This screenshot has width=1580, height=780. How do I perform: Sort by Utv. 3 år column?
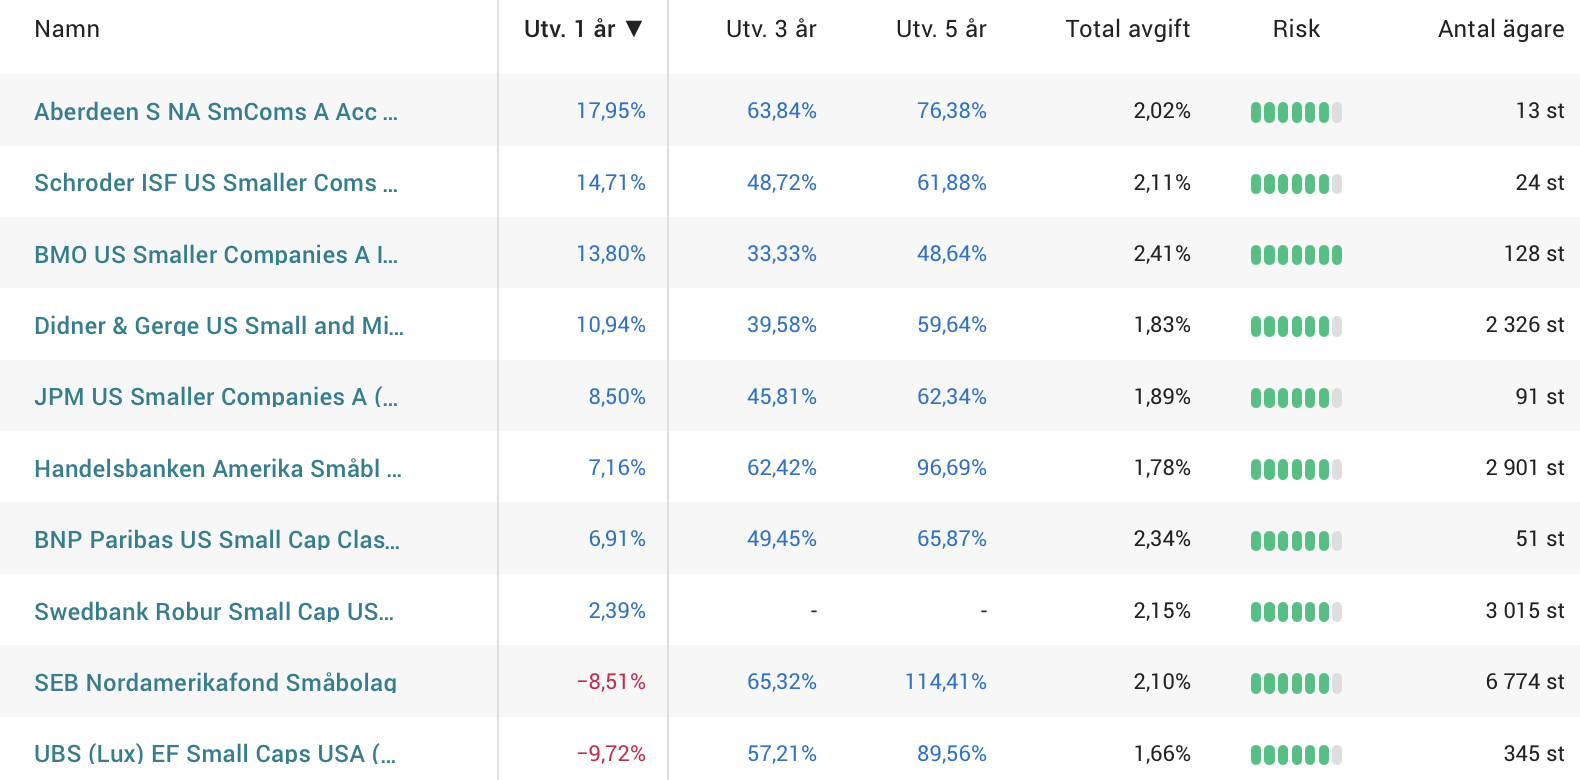(771, 29)
